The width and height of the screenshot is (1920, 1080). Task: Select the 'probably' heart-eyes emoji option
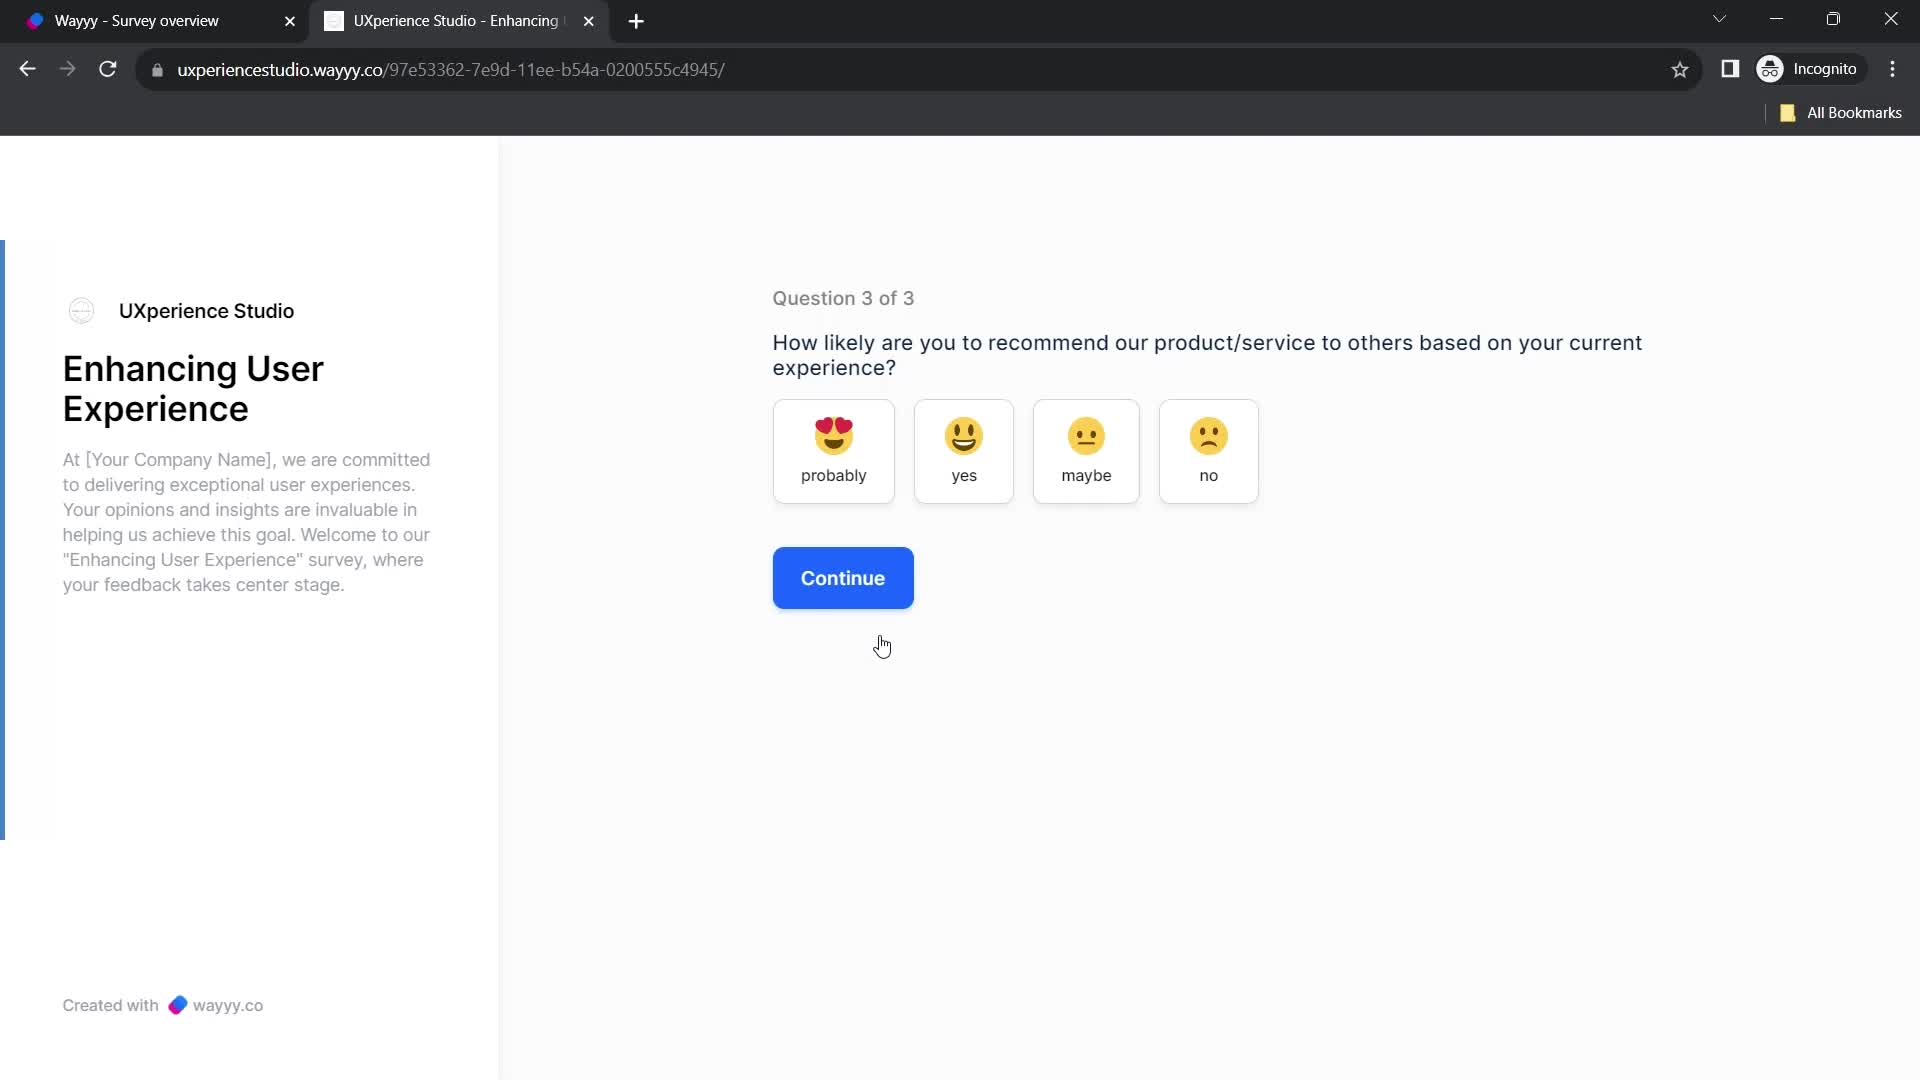pyautogui.click(x=833, y=451)
